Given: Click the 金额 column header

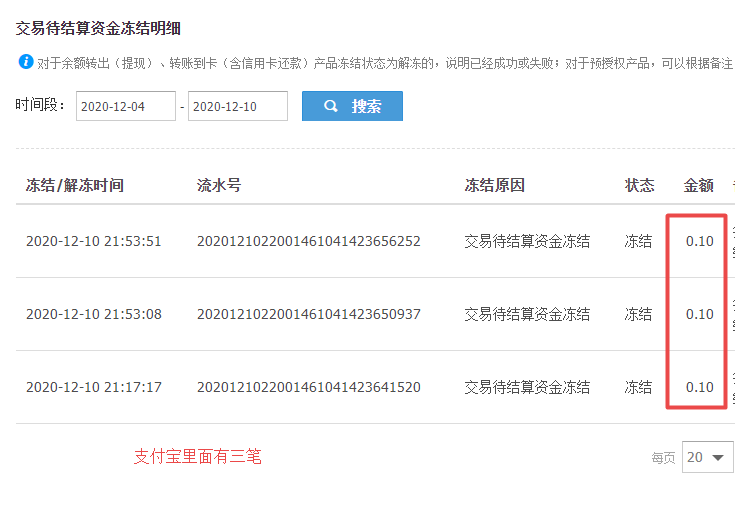Looking at the screenshot, I should [698, 185].
